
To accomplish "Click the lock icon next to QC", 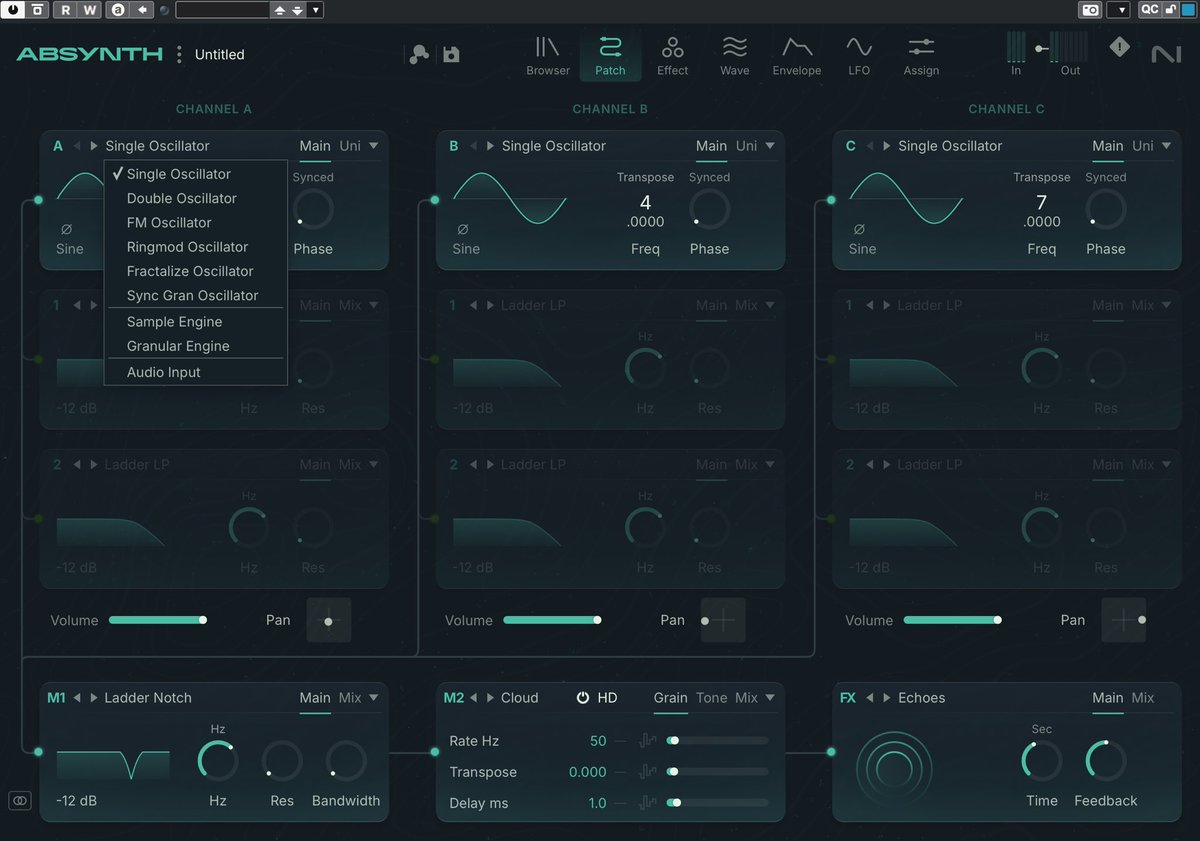I will click(x=1169, y=10).
